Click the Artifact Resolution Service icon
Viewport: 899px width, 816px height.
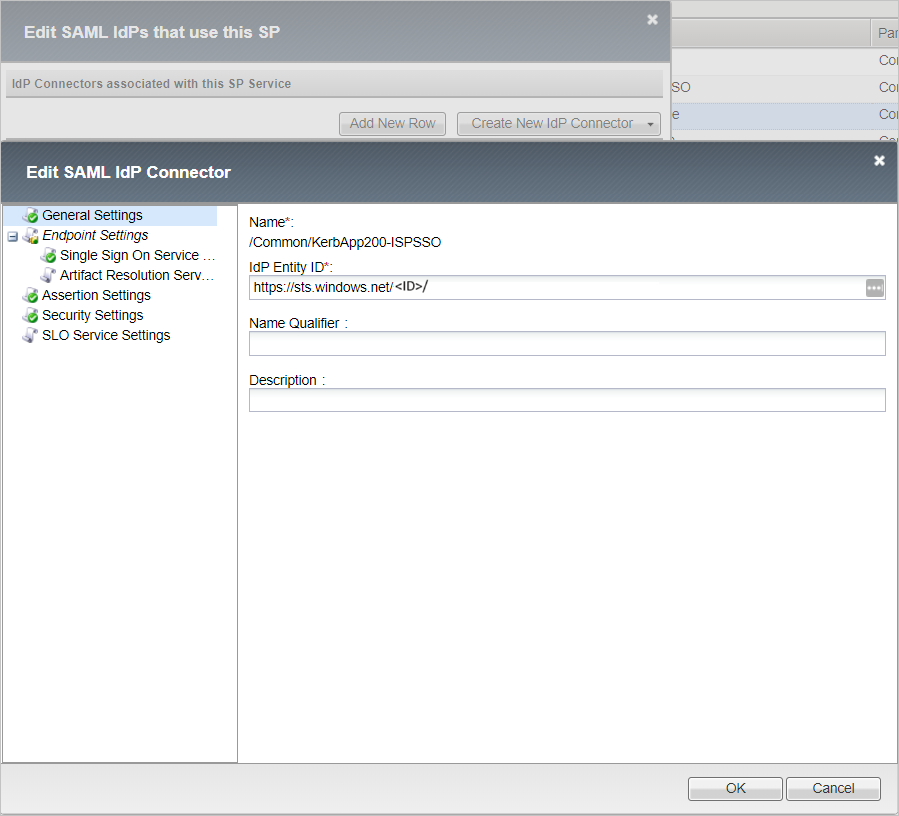pyautogui.click(x=49, y=275)
